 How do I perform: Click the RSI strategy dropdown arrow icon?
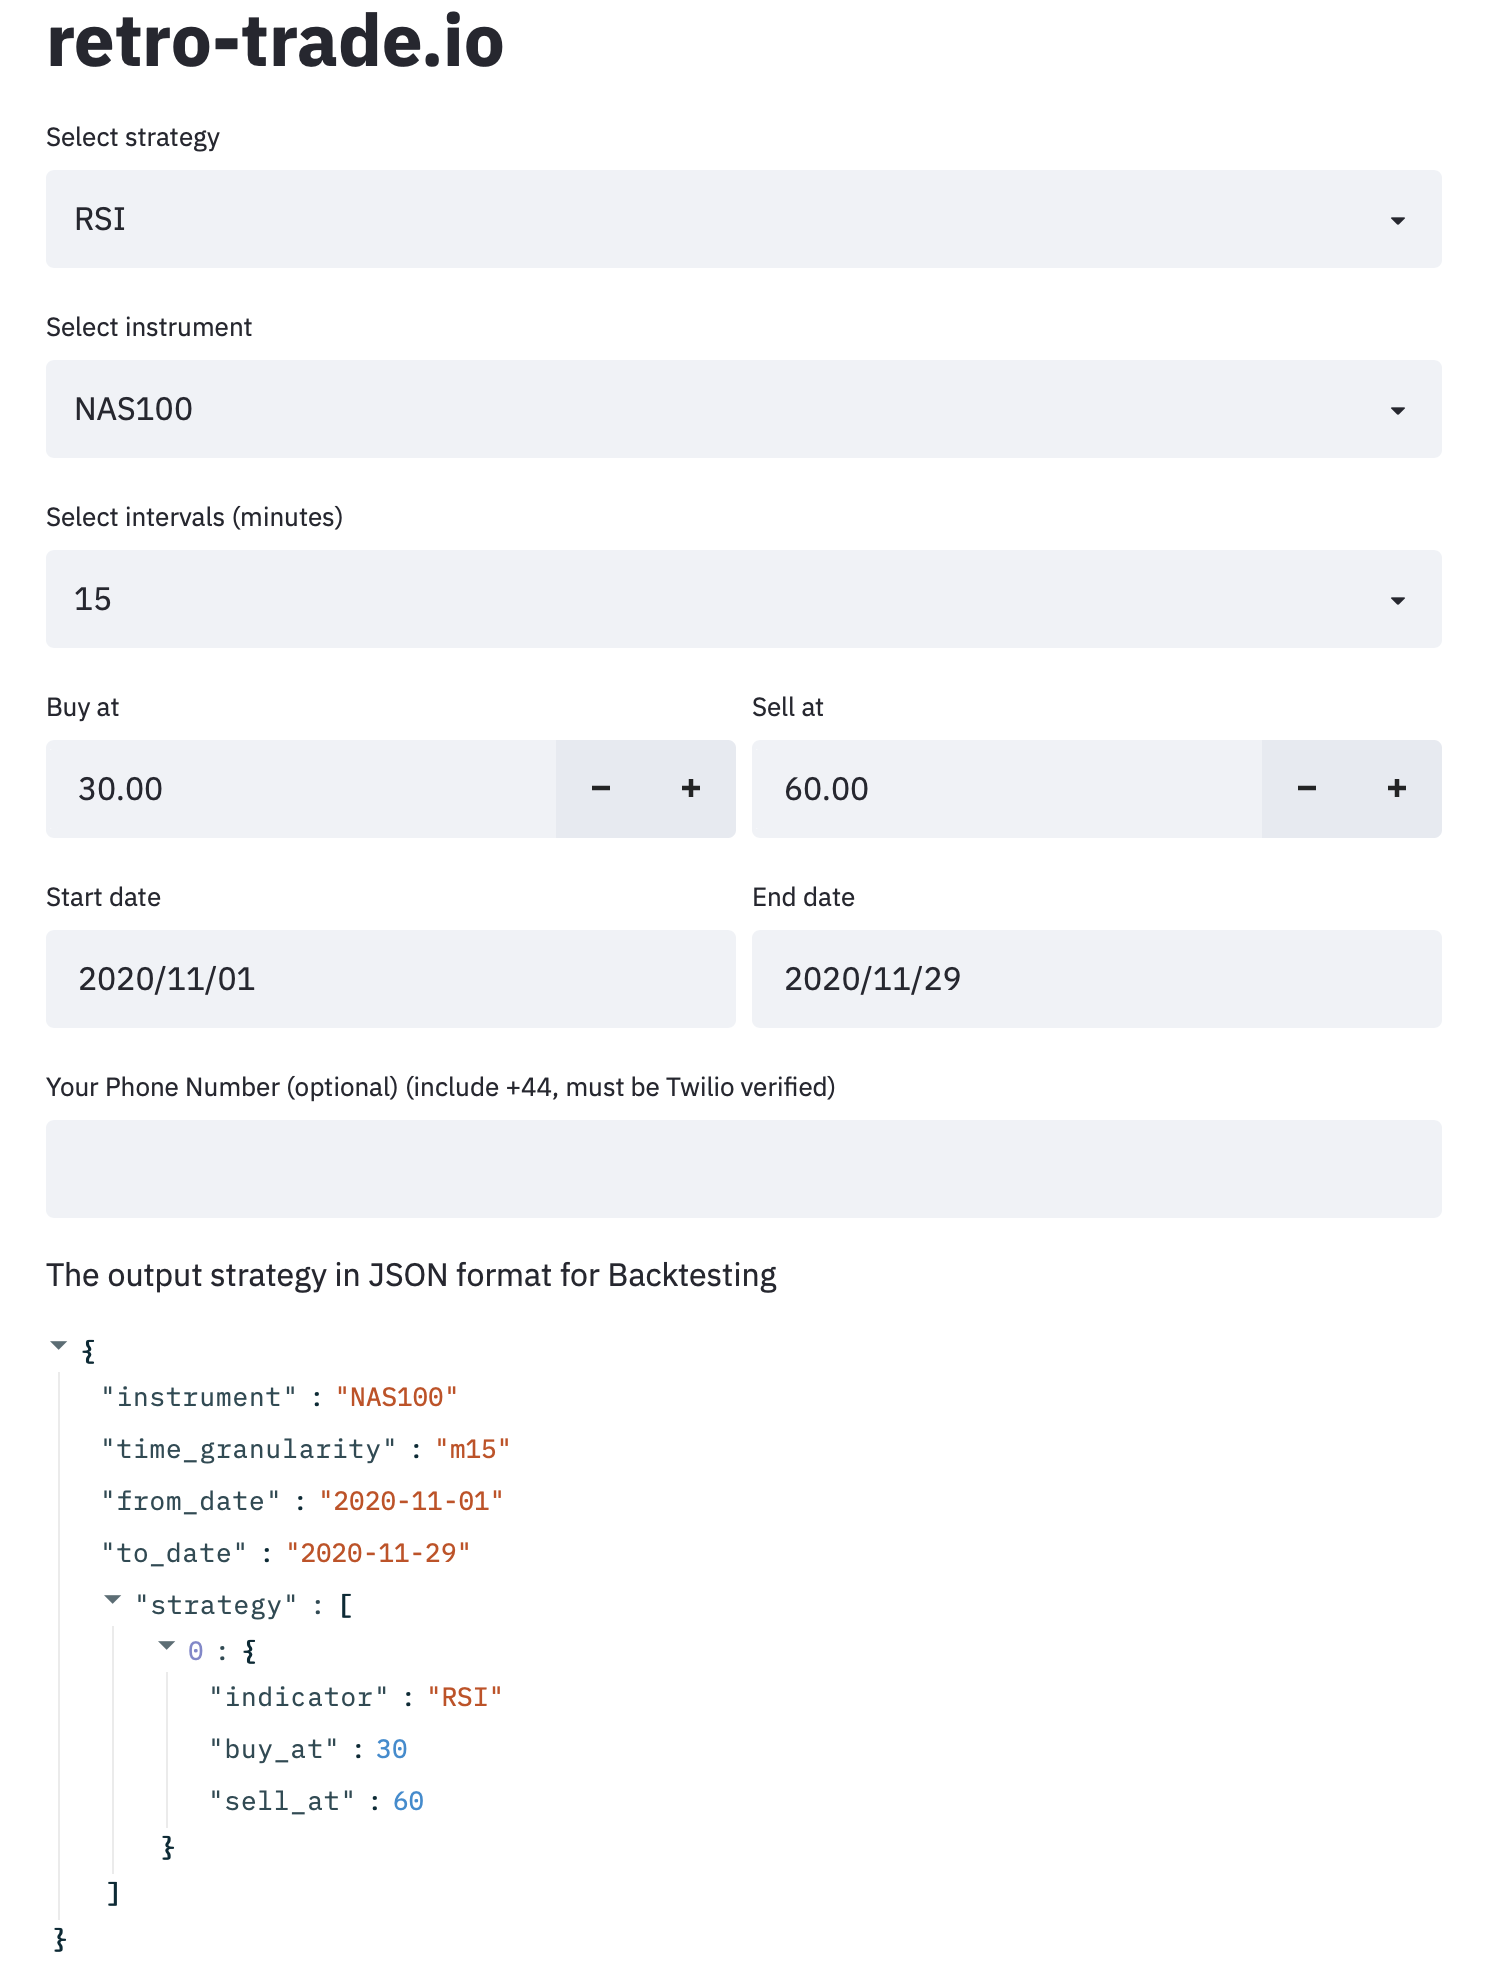[1398, 221]
